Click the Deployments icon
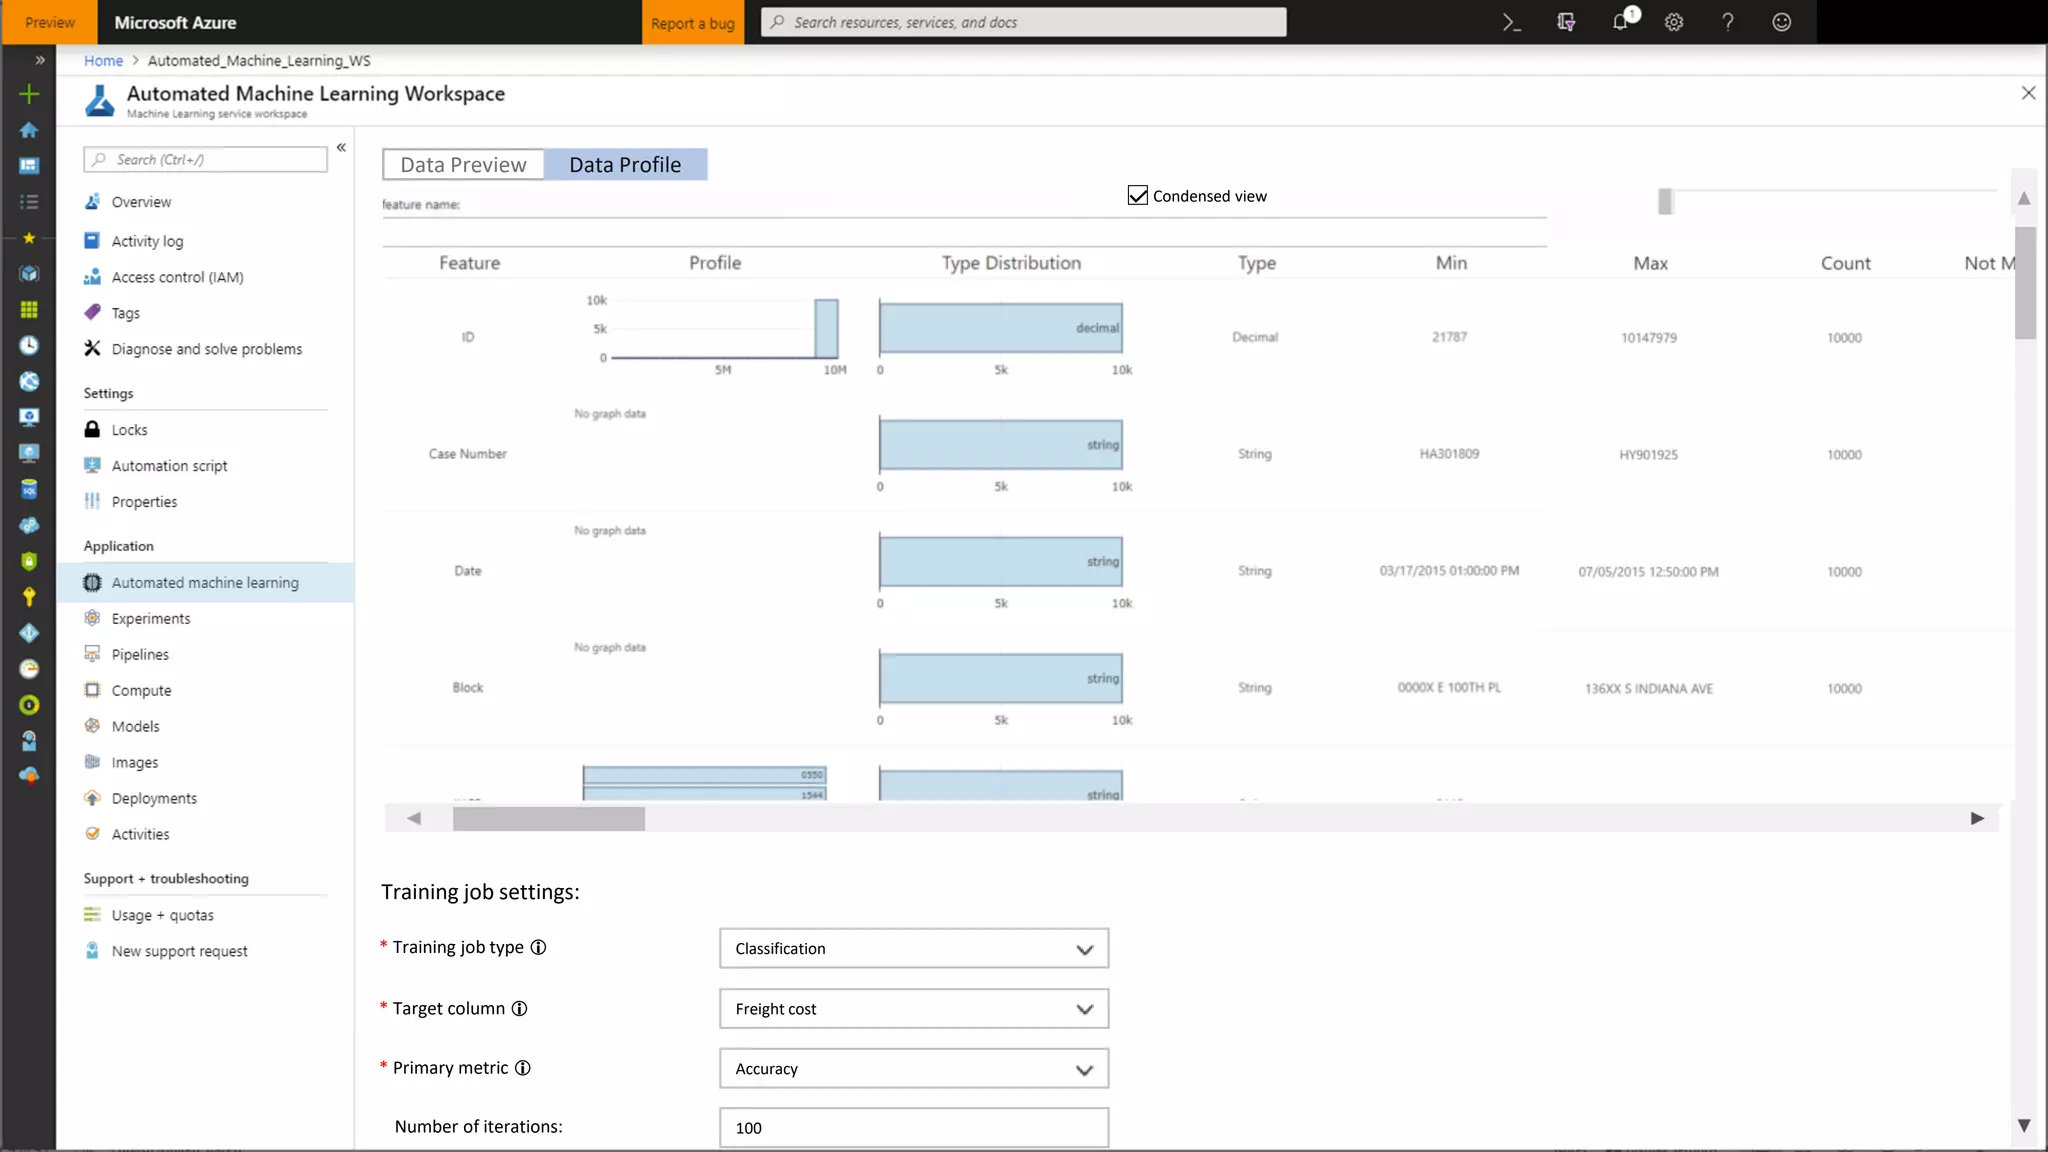This screenshot has height=1152, width=2048. point(92,798)
